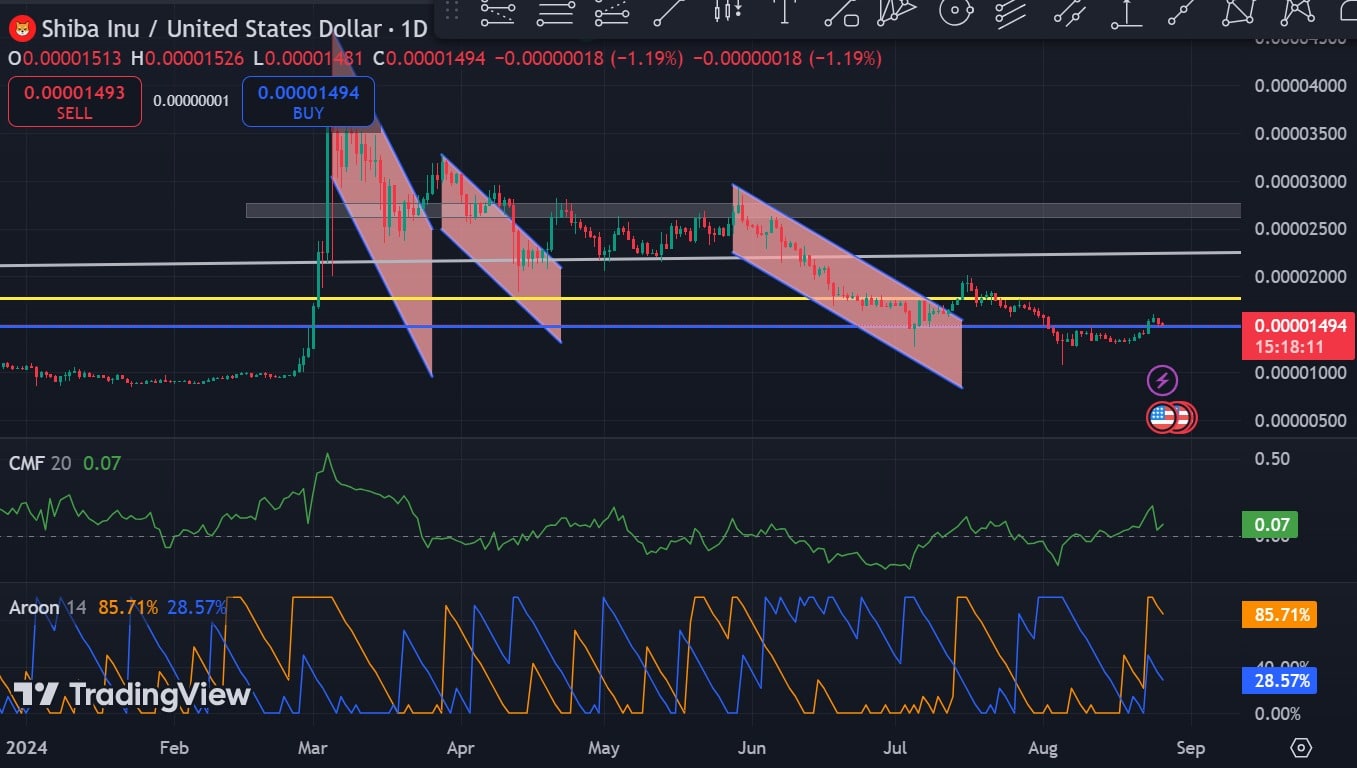Screen dimensions: 1357x768
Task: Select the red descending channel spanning June to July
Action: 848,286
